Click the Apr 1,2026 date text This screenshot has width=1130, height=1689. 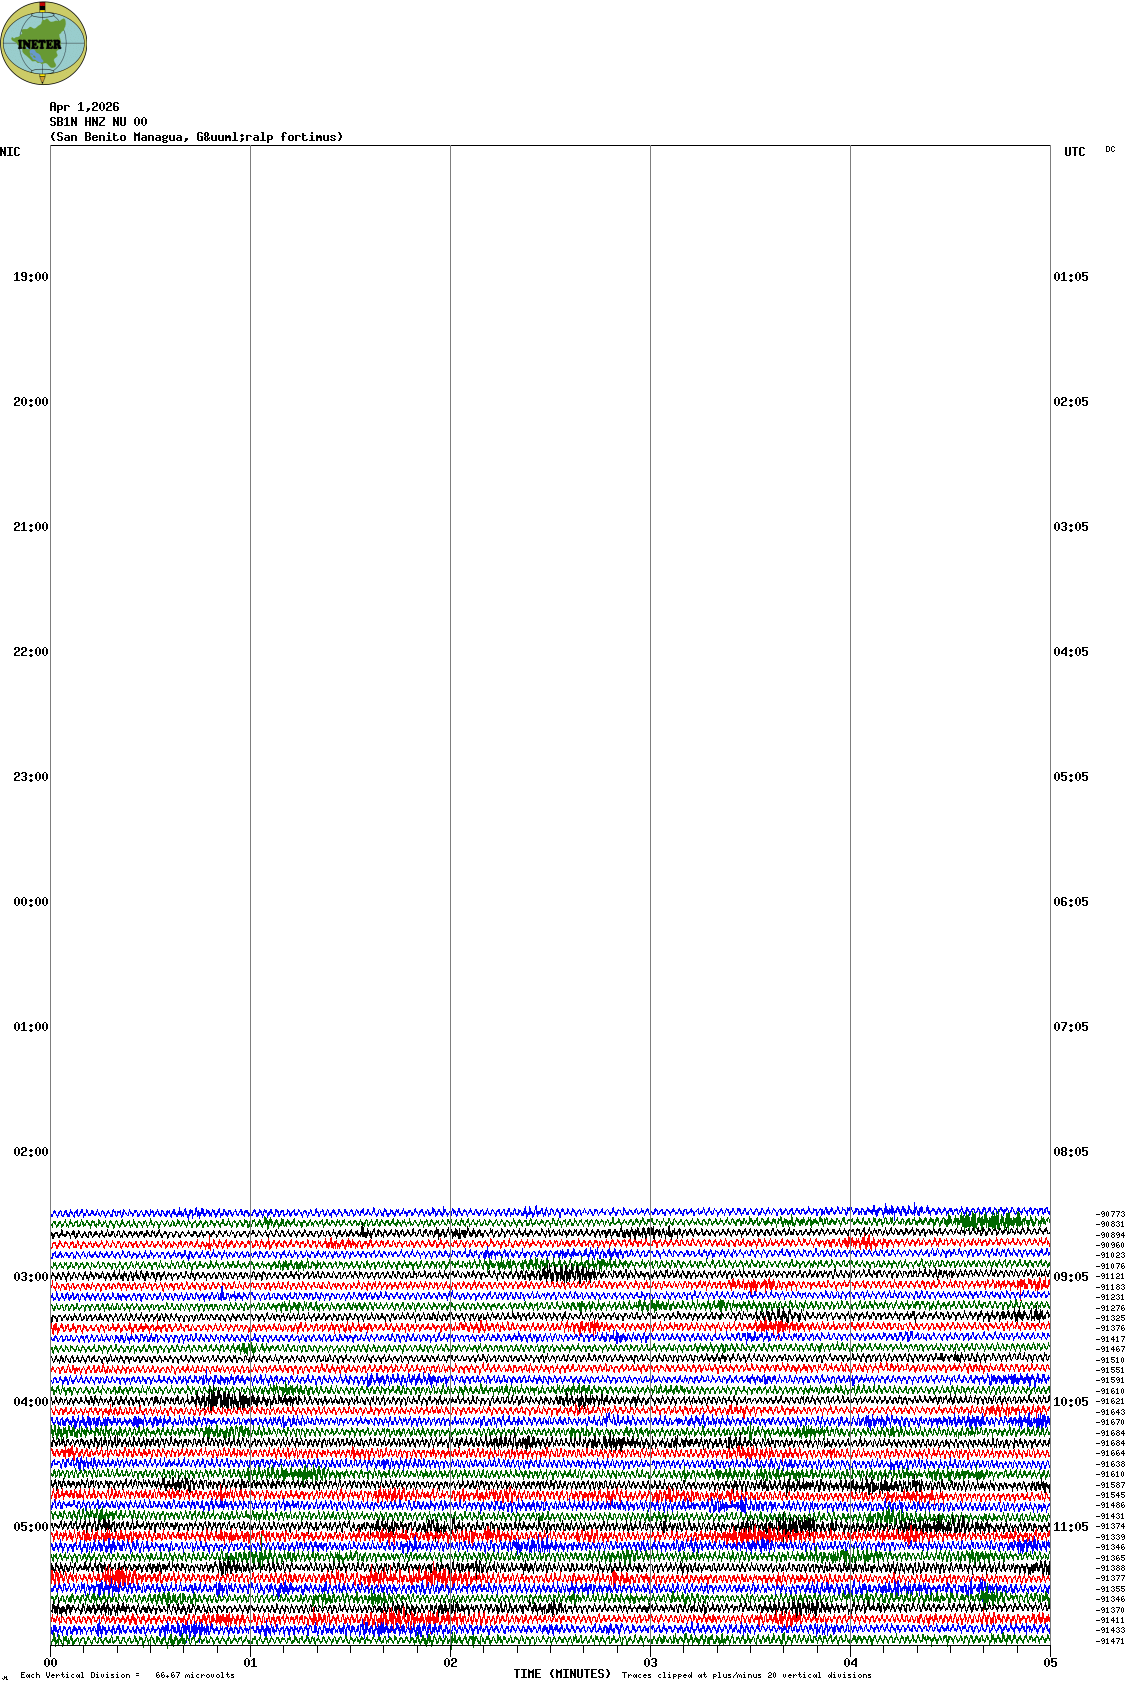coord(84,107)
